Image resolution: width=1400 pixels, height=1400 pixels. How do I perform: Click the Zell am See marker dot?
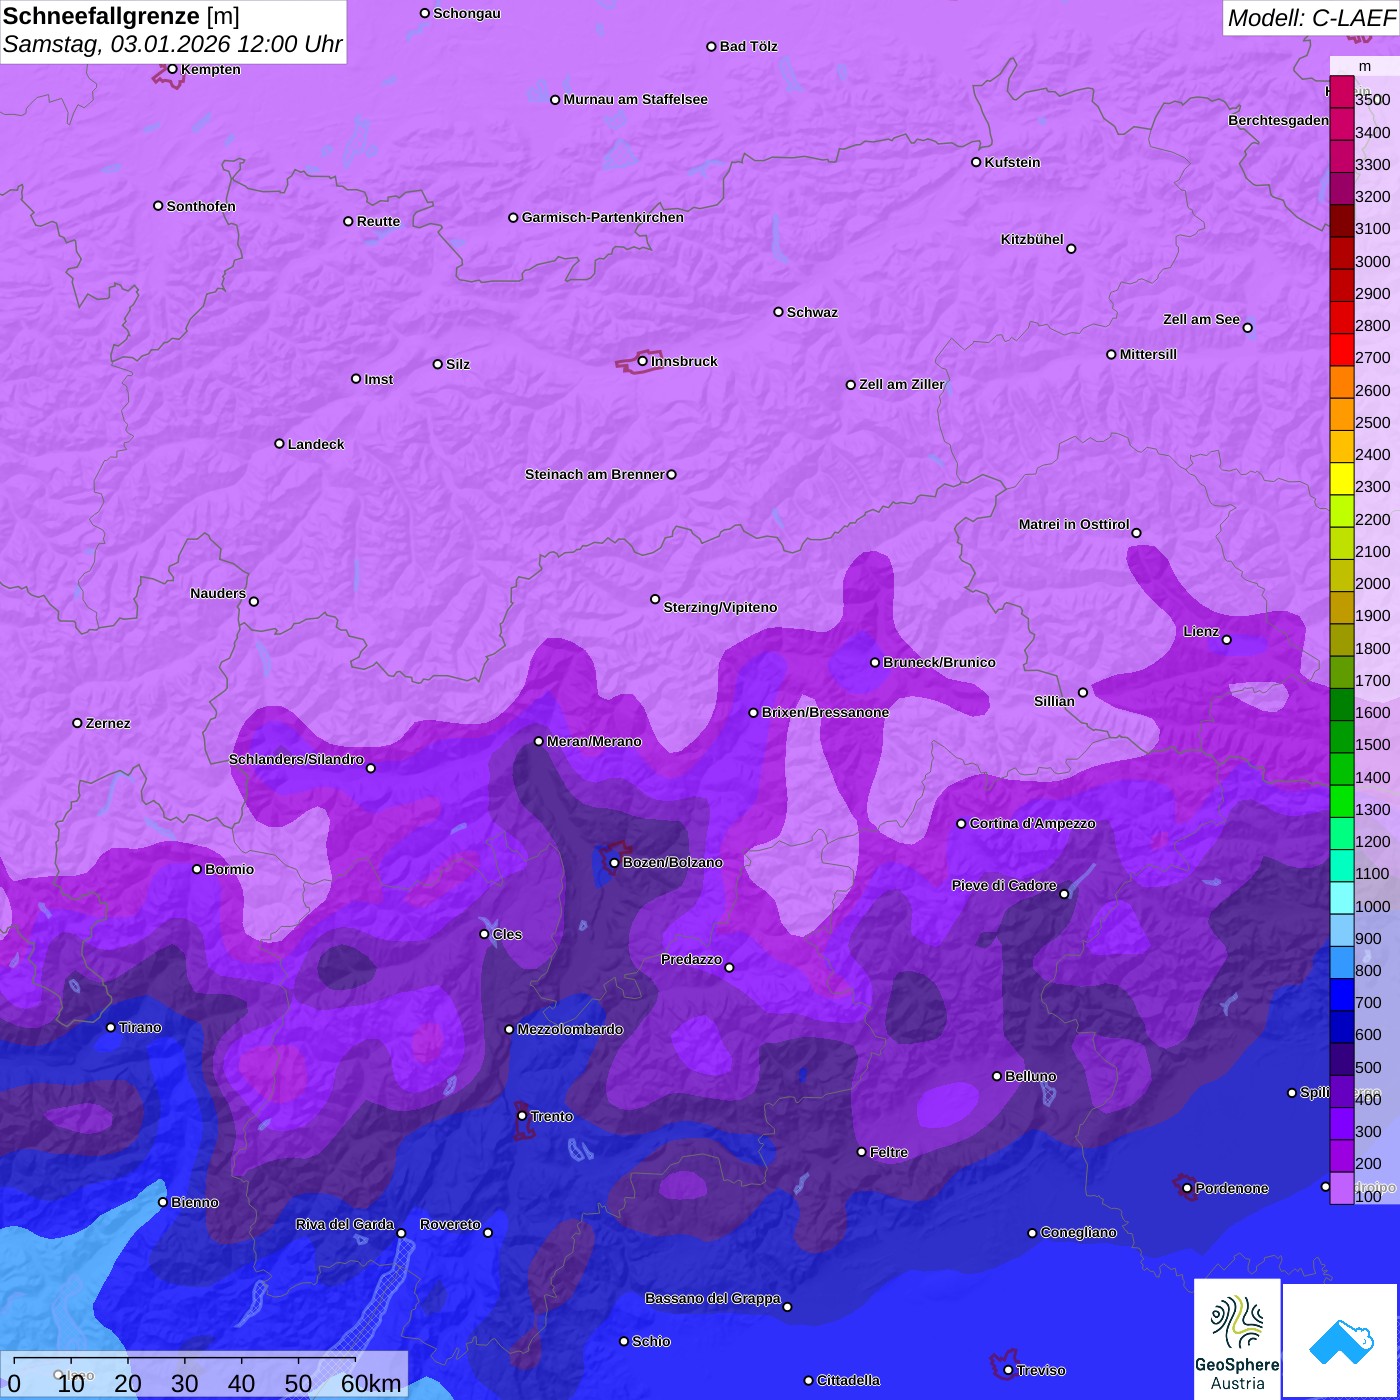coord(1247,328)
